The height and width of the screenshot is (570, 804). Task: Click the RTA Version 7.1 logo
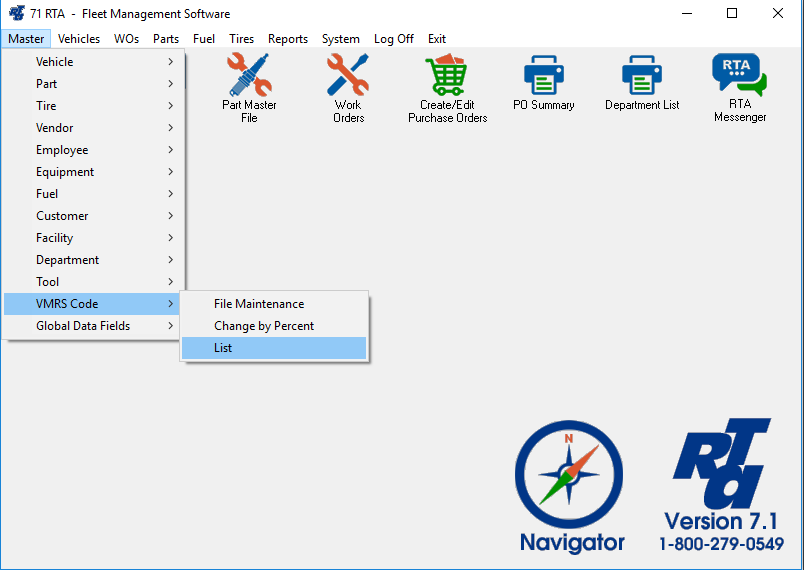click(x=721, y=470)
